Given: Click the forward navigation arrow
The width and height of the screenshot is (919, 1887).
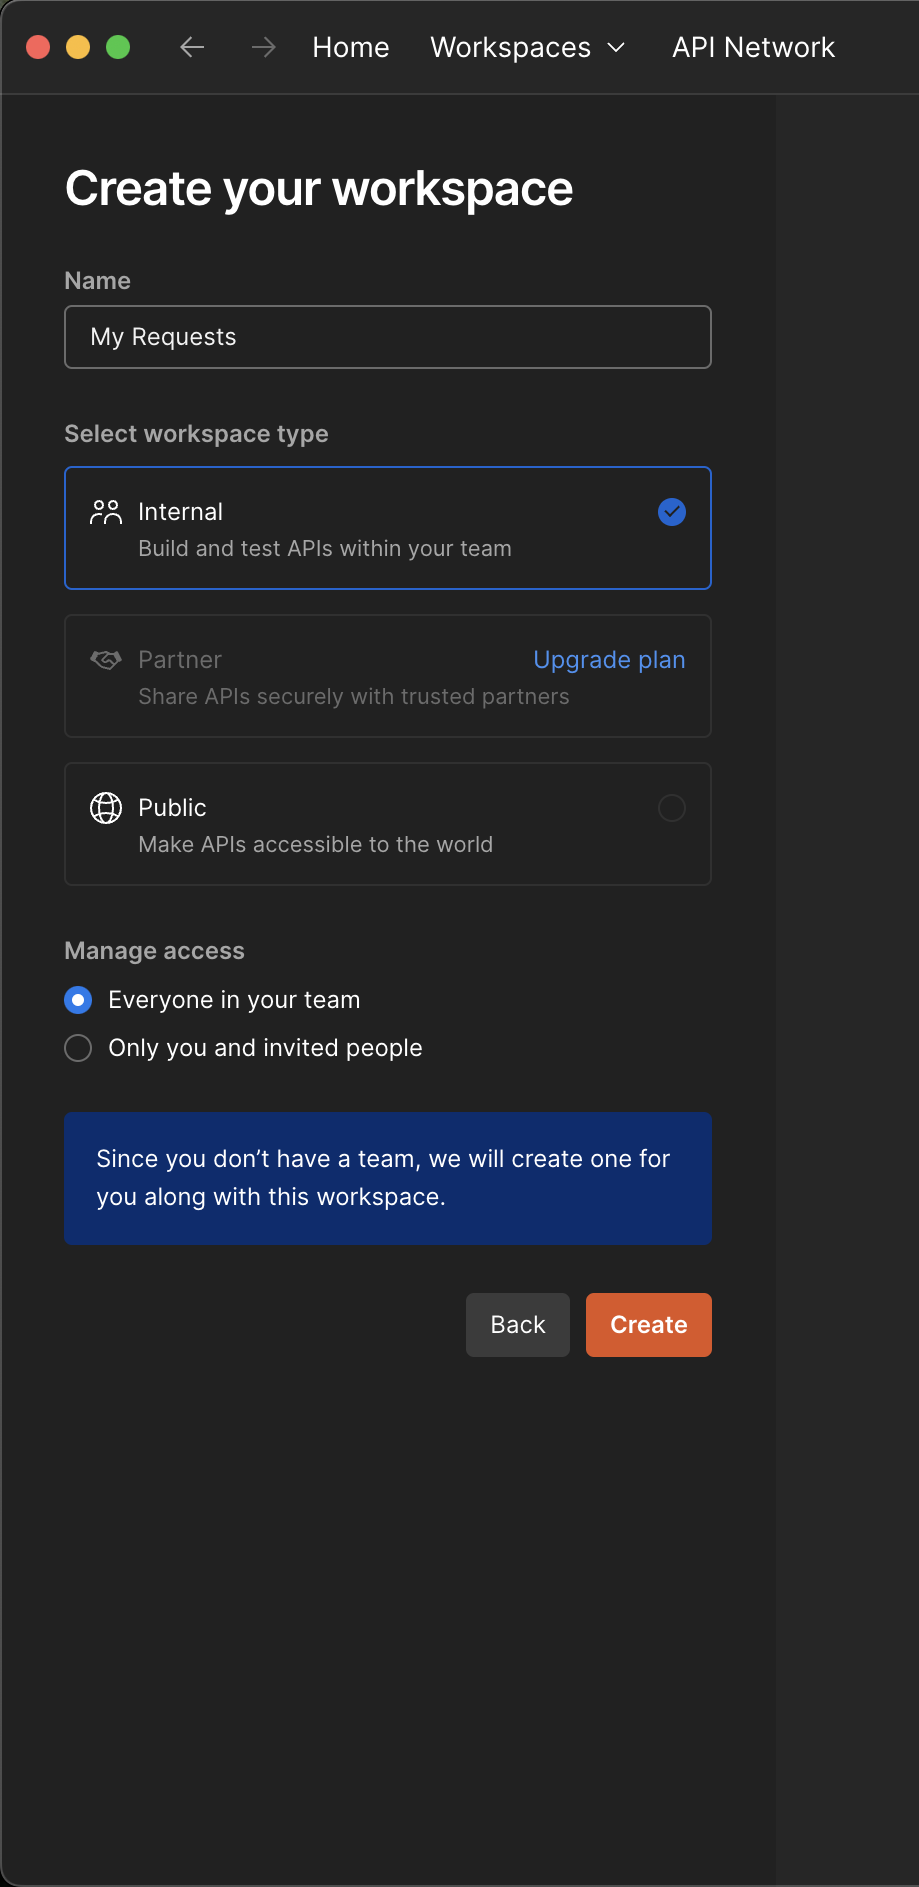Looking at the screenshot, I should (263, 47).
